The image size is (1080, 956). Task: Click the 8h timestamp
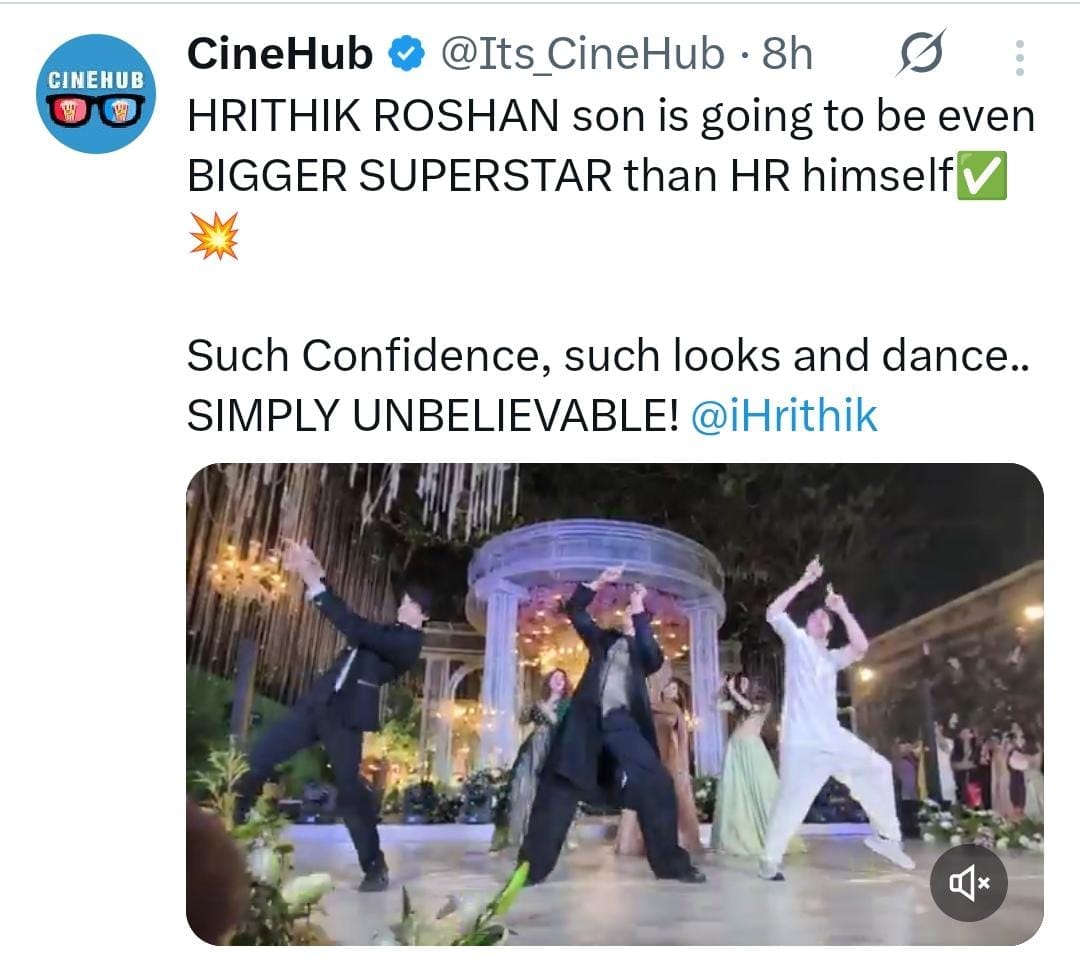click(787, 53)
